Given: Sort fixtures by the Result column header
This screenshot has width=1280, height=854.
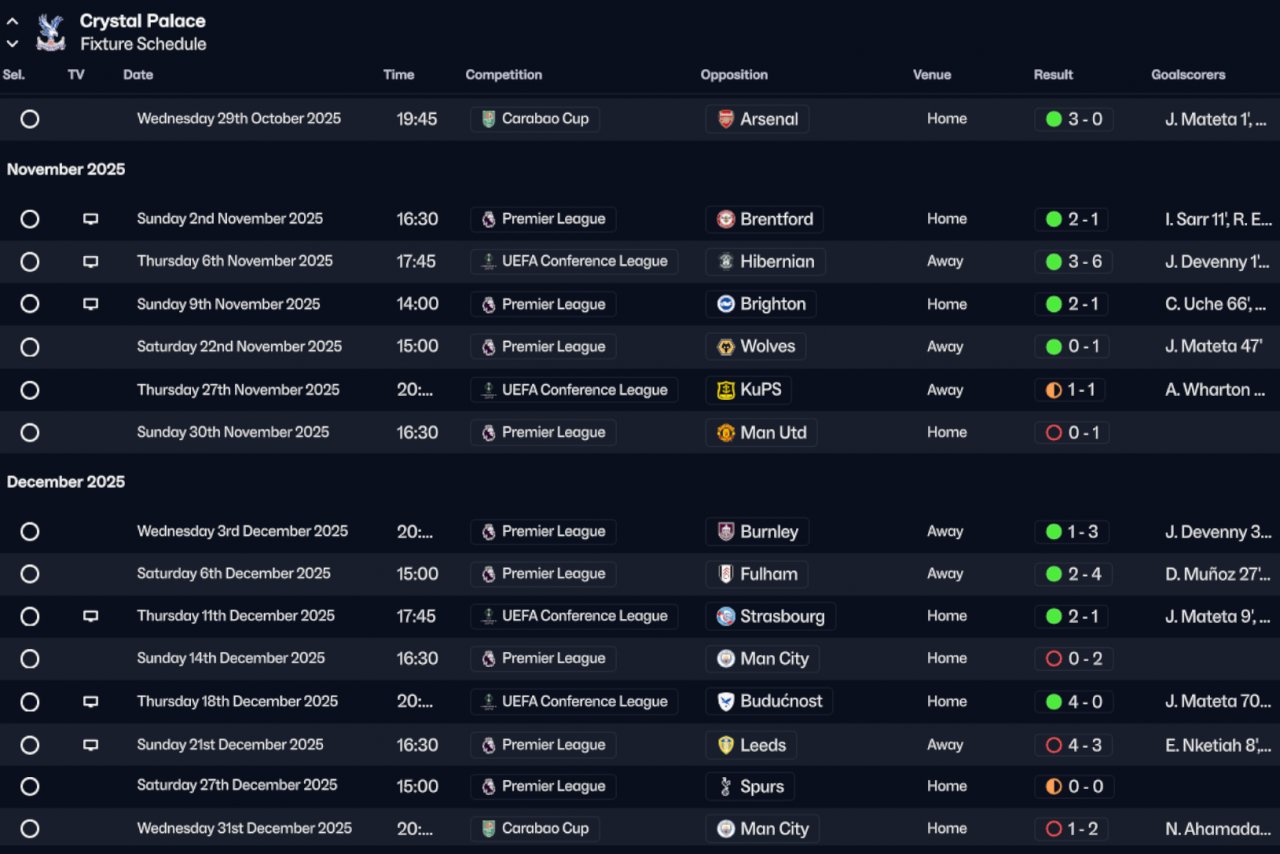Looking at the screenshot, I should point(1053,75).
